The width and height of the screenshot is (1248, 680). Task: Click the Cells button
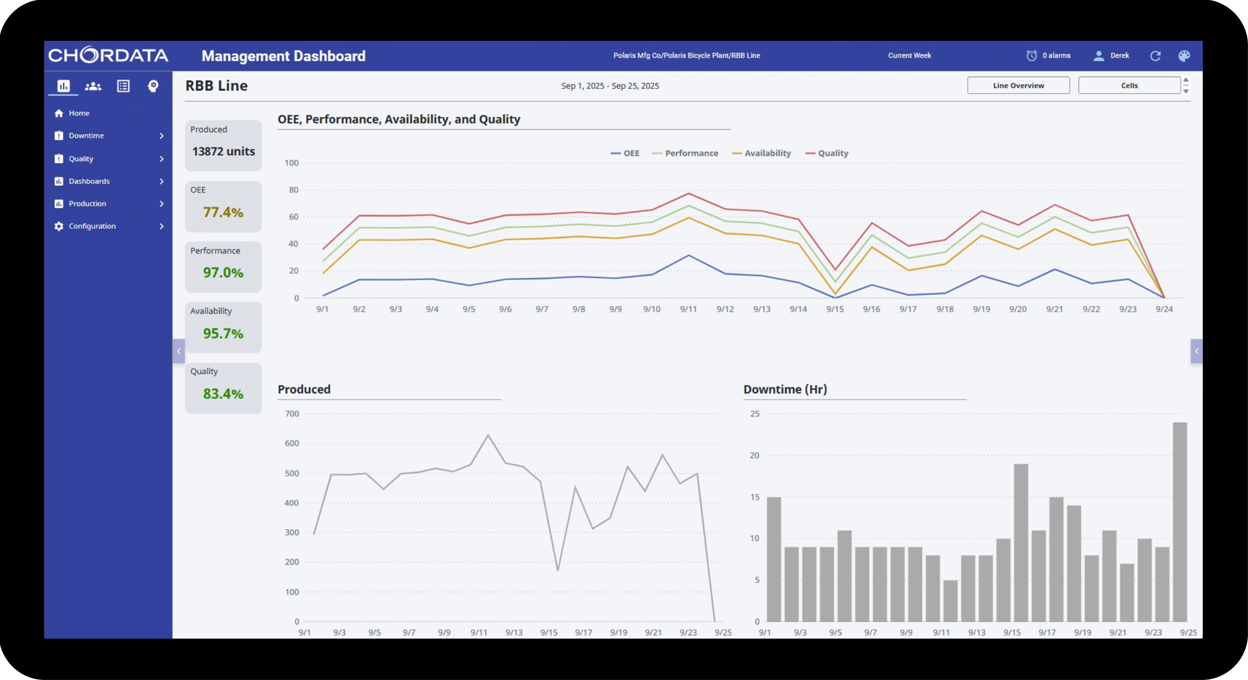pos(1129,86)
